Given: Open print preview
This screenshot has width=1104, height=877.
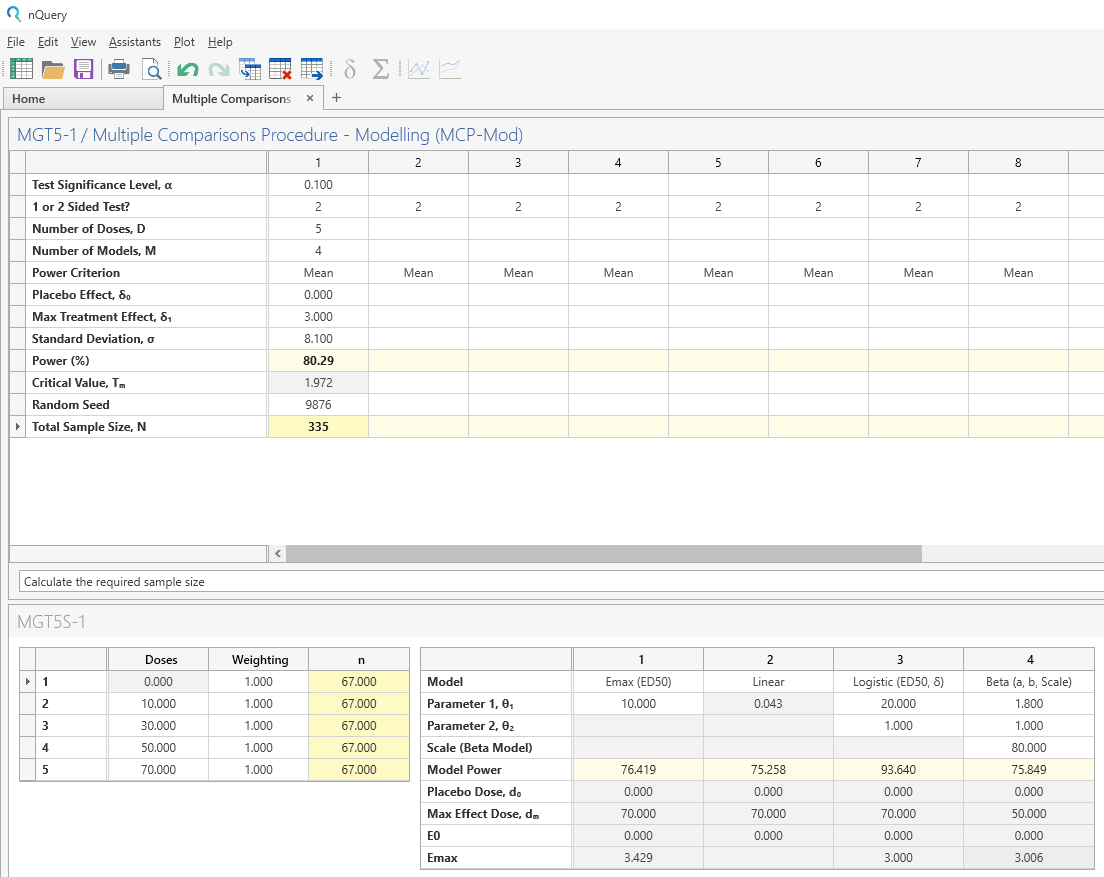Looking at the screenshot, I should (x=152, y=68).
